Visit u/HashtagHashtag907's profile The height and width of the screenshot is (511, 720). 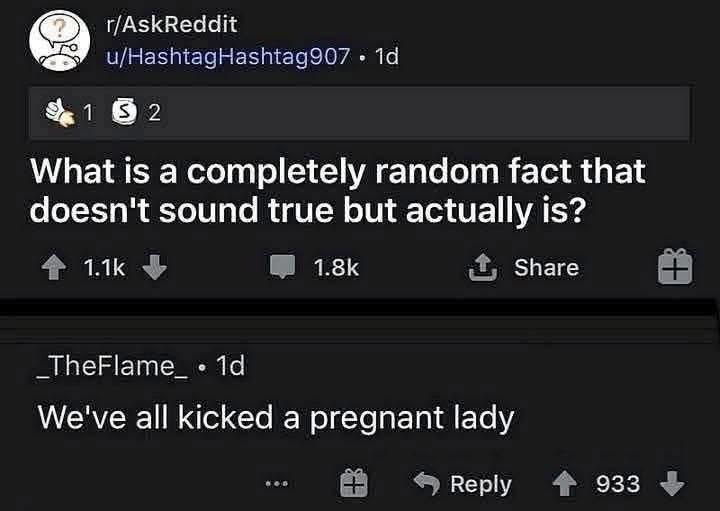pos(228,56)
